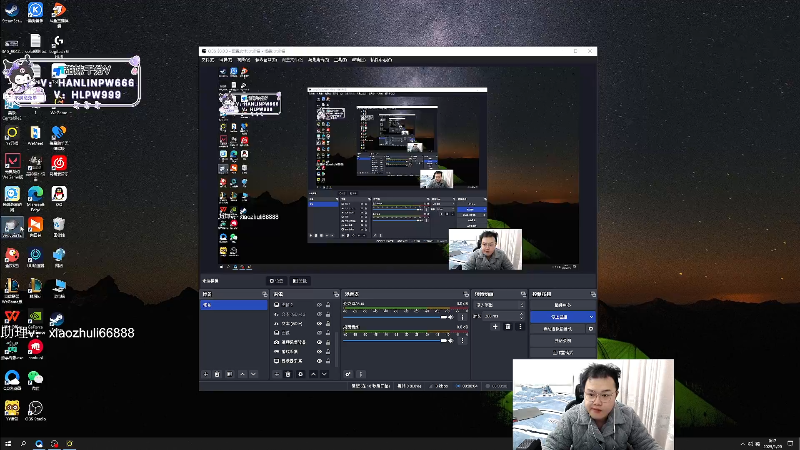This screenshot has width=800, height=450.
Task: Add a new scene with the plus icon in Scenes panel
Action: coord(206,374)
